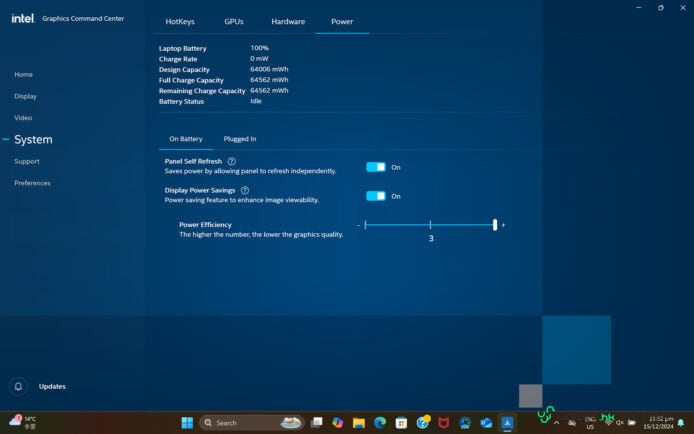Select the On Battery sub-tab
Image resolution: width=694 pixels, height=434 pixels.
186,139
